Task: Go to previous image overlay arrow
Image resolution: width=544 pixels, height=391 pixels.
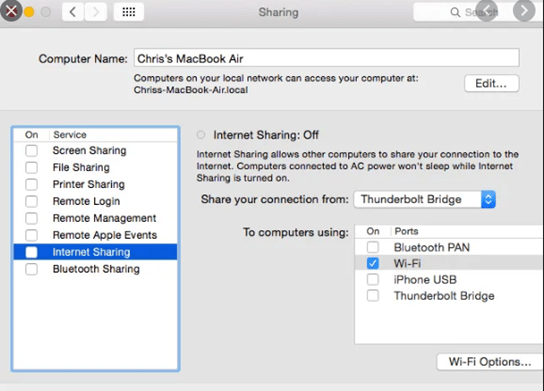Action: pos(486,11)
